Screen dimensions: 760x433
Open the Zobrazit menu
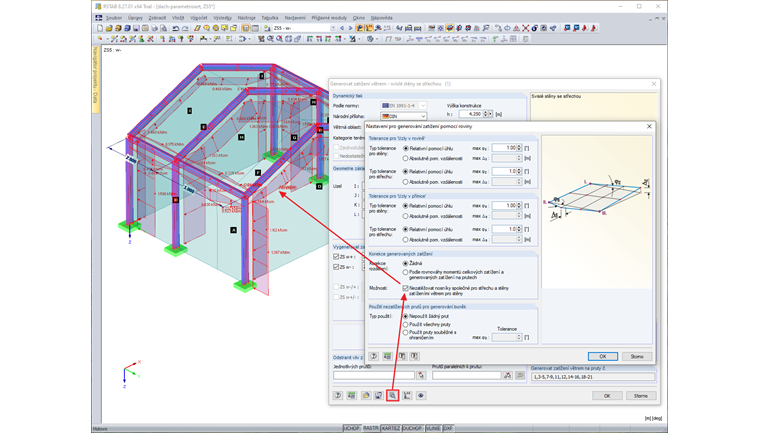click(157, 18)
